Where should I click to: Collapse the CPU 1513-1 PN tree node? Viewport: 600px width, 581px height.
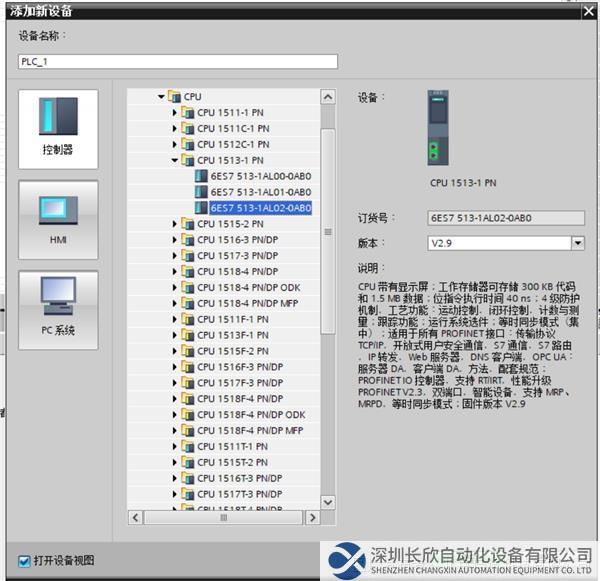[174, 160]
